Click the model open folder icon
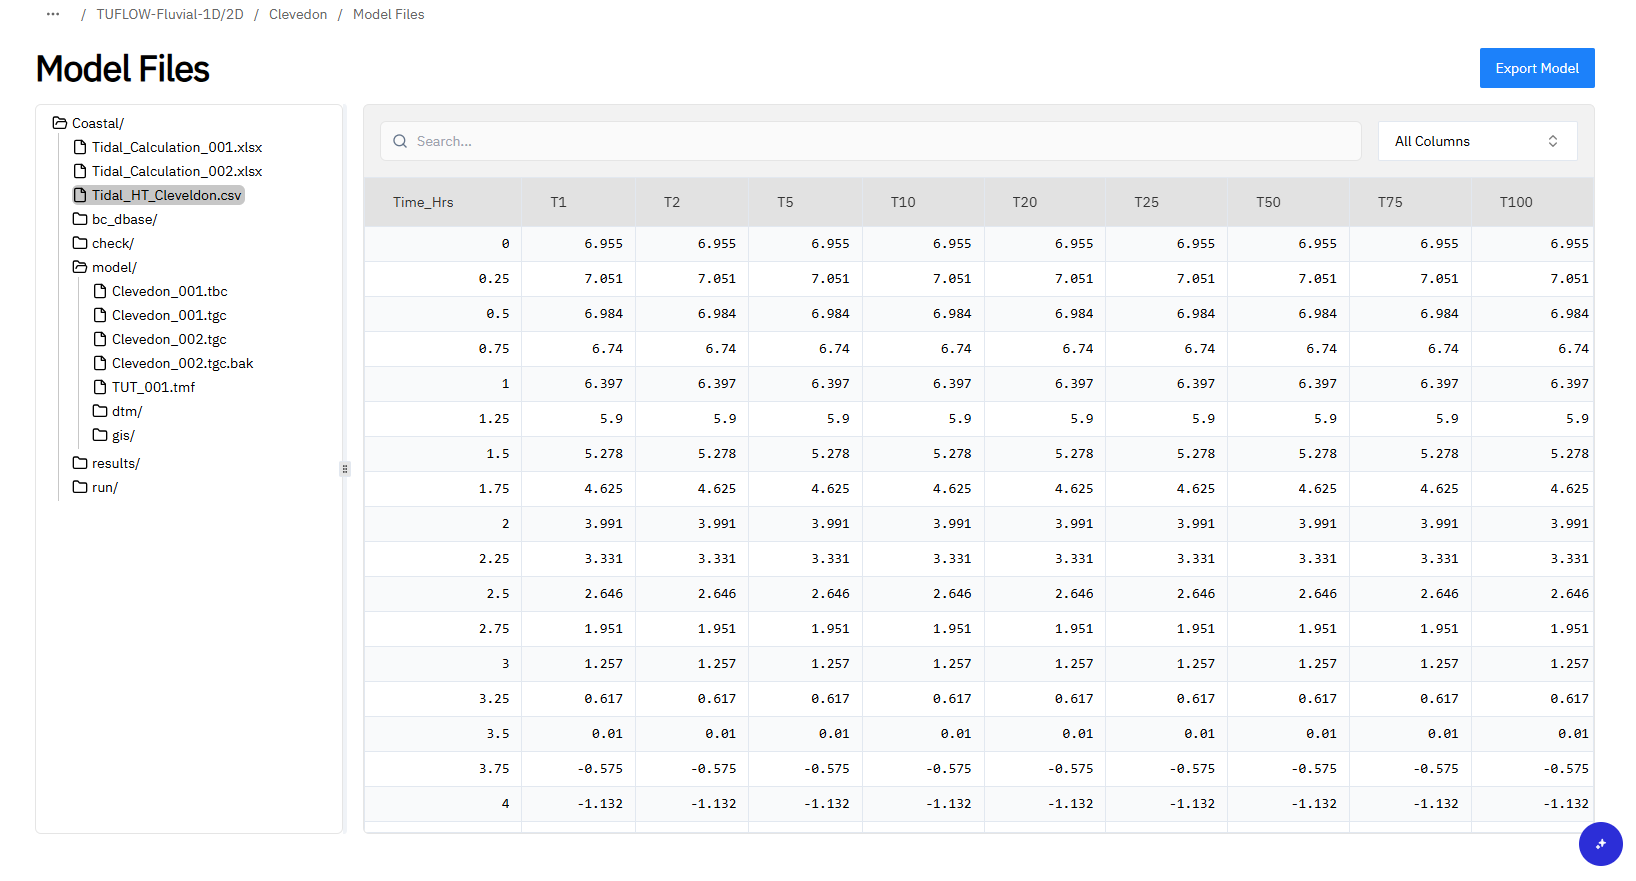This screenshot has height=881, width=1636. [80, 267]
